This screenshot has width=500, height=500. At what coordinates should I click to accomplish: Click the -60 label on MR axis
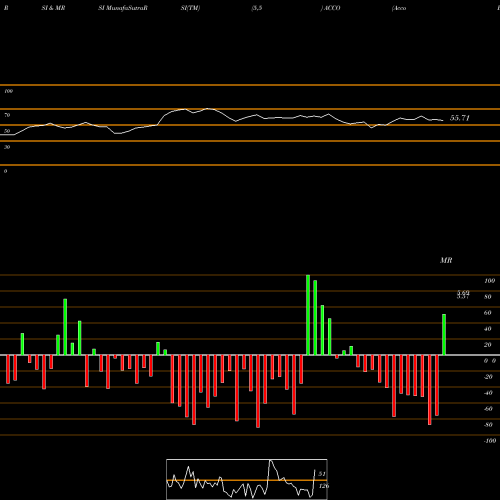click(x=488, y=409)
